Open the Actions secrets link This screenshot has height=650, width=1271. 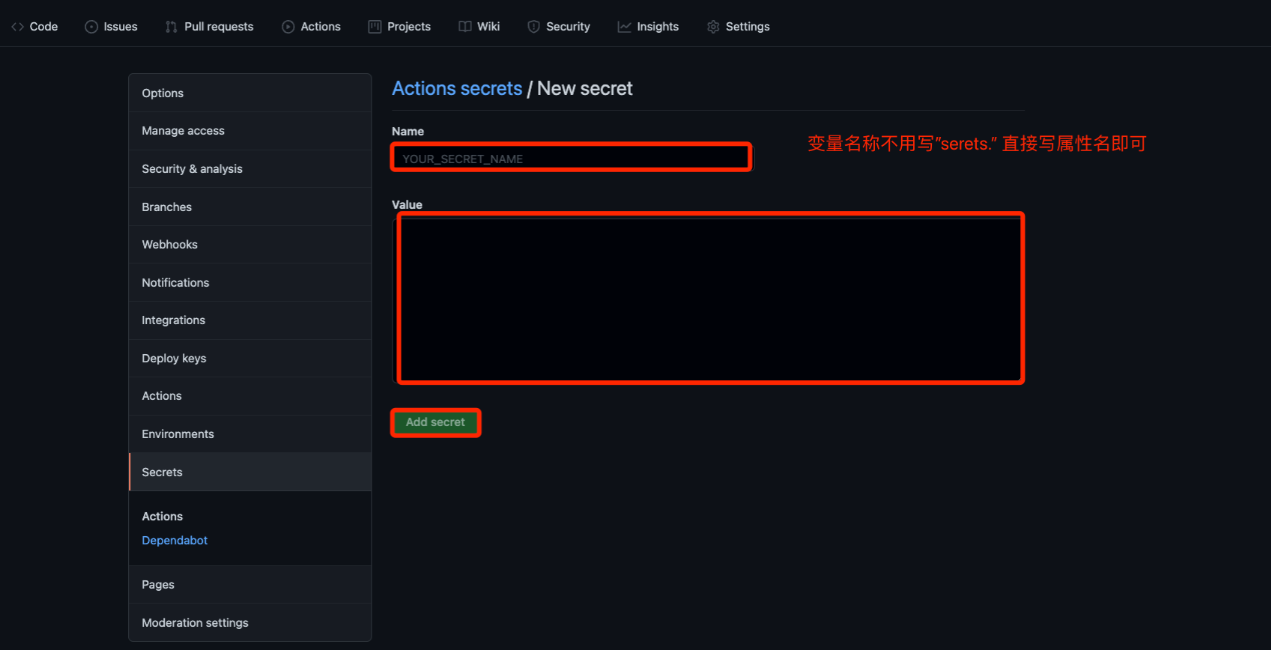click(456, 88)
